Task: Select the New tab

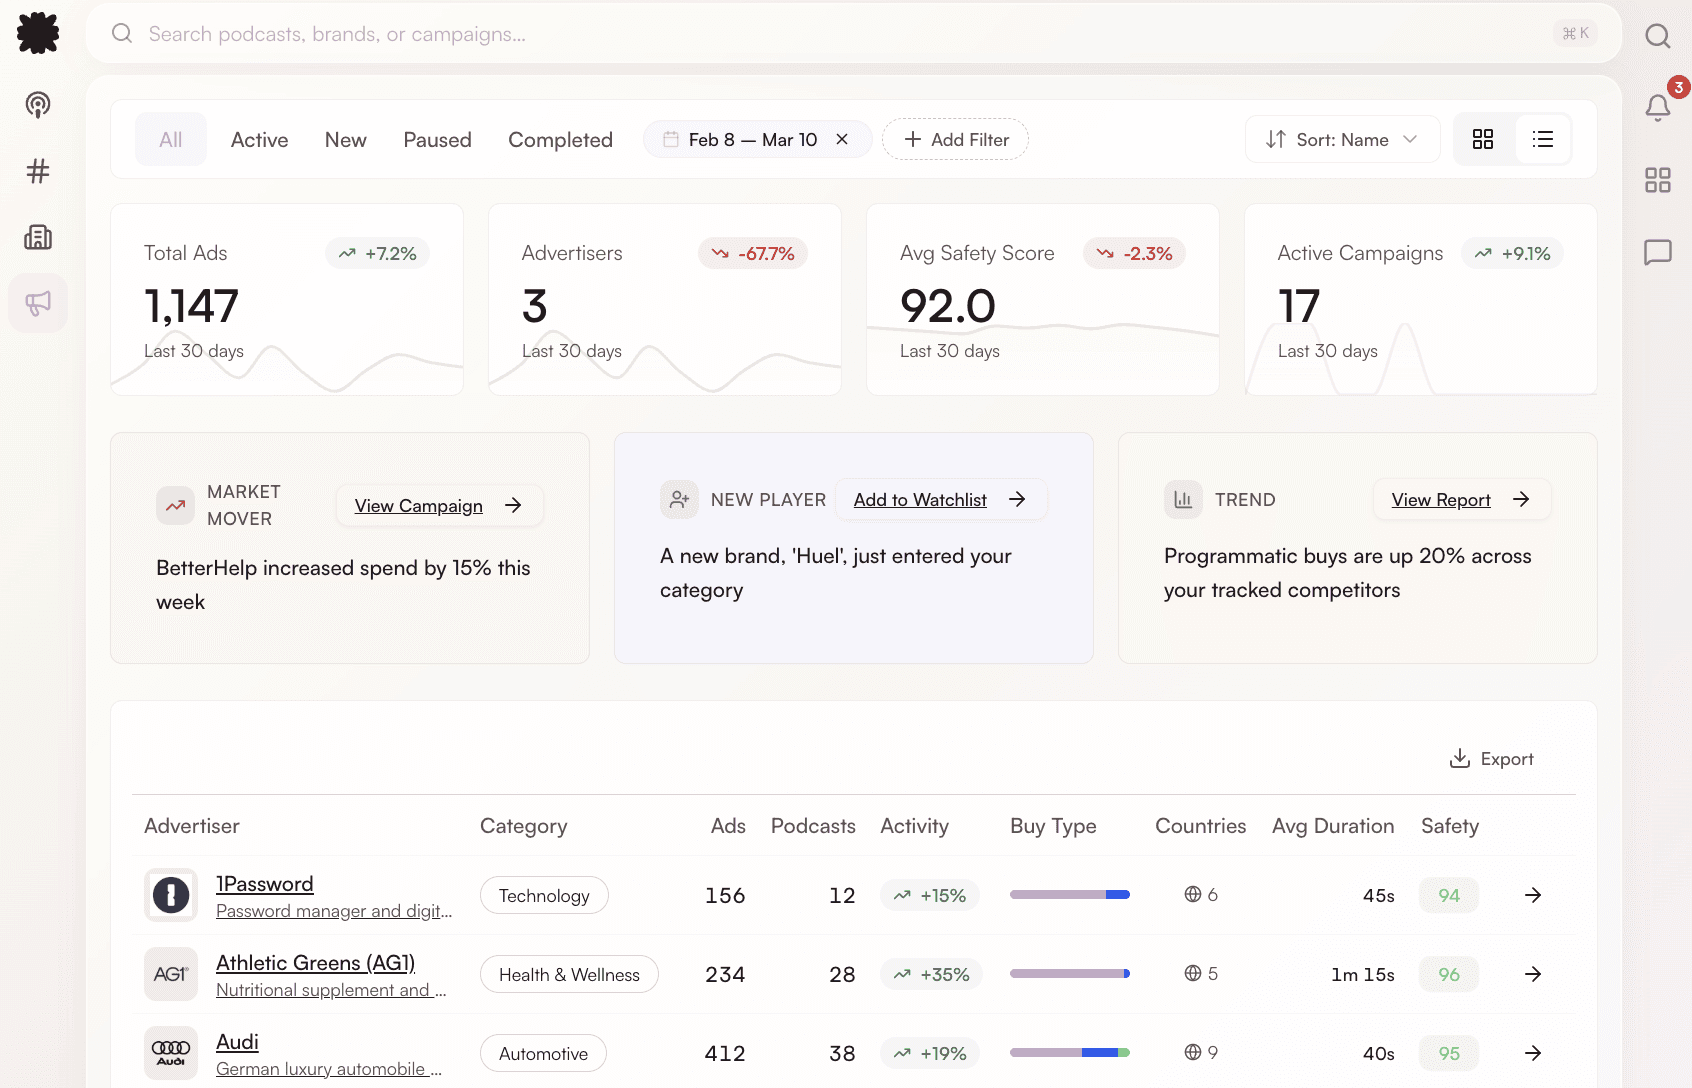Action: [346, 140]
